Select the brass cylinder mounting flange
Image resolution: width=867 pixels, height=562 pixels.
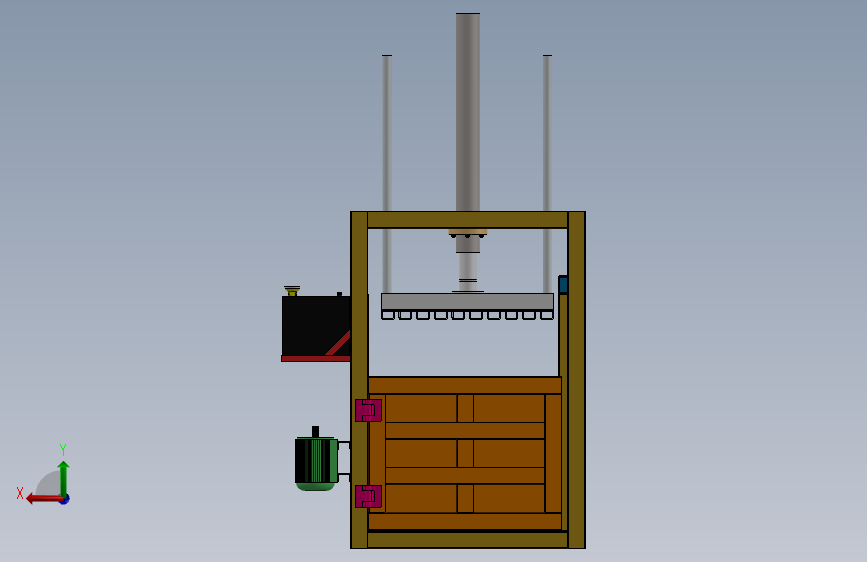(468, 232)
